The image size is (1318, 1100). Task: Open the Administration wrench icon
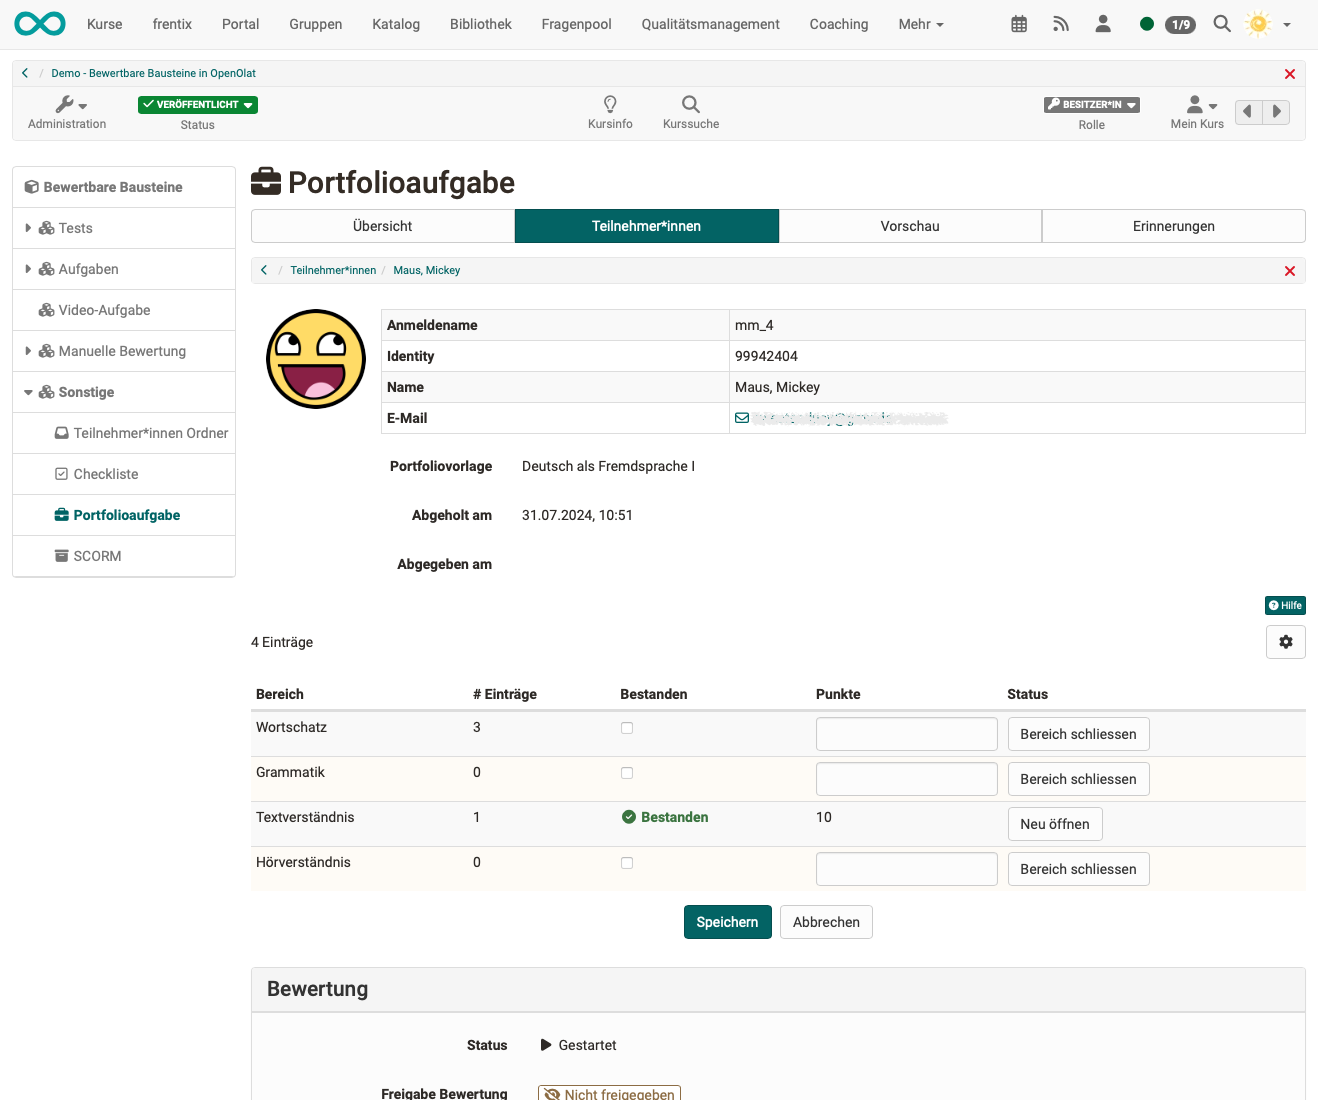pos(66,104)
